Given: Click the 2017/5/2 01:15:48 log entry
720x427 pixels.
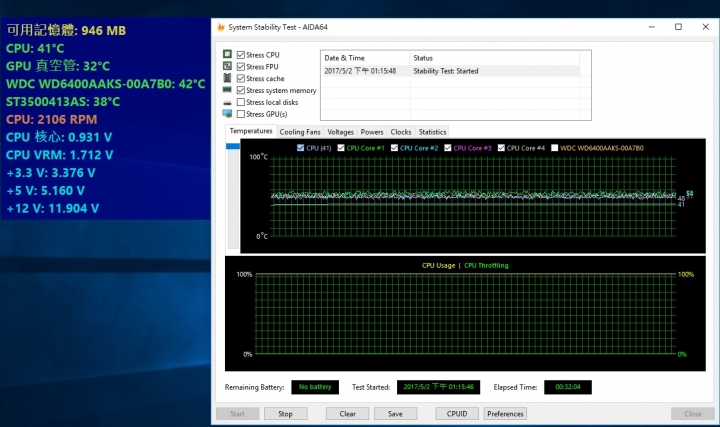Looking at the screenshot, I should [x=360, y=71].
